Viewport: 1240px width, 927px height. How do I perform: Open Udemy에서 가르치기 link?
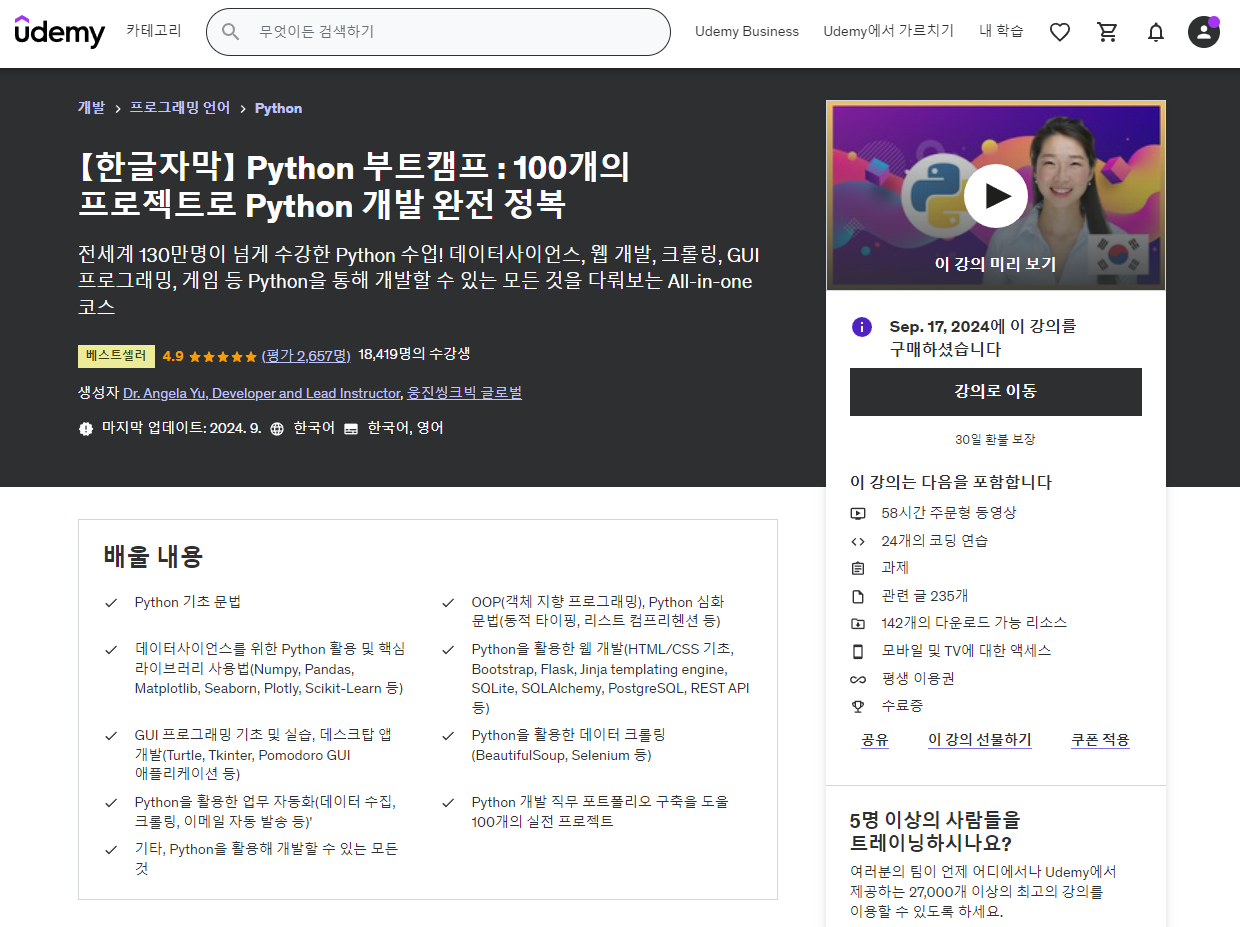click(x=889, y=32)
